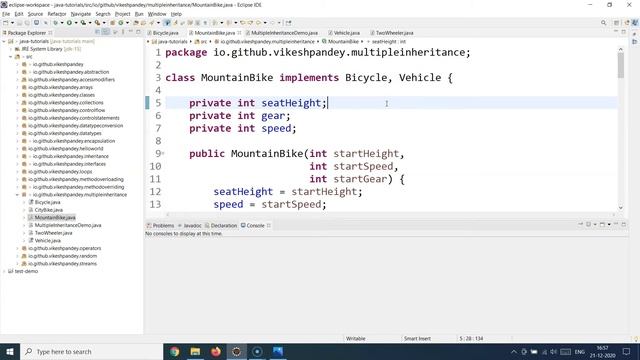Close the MountainBike.java tab
Image resolution: width=640 pixels, height=360 pixels.
[x=240, y=33]
